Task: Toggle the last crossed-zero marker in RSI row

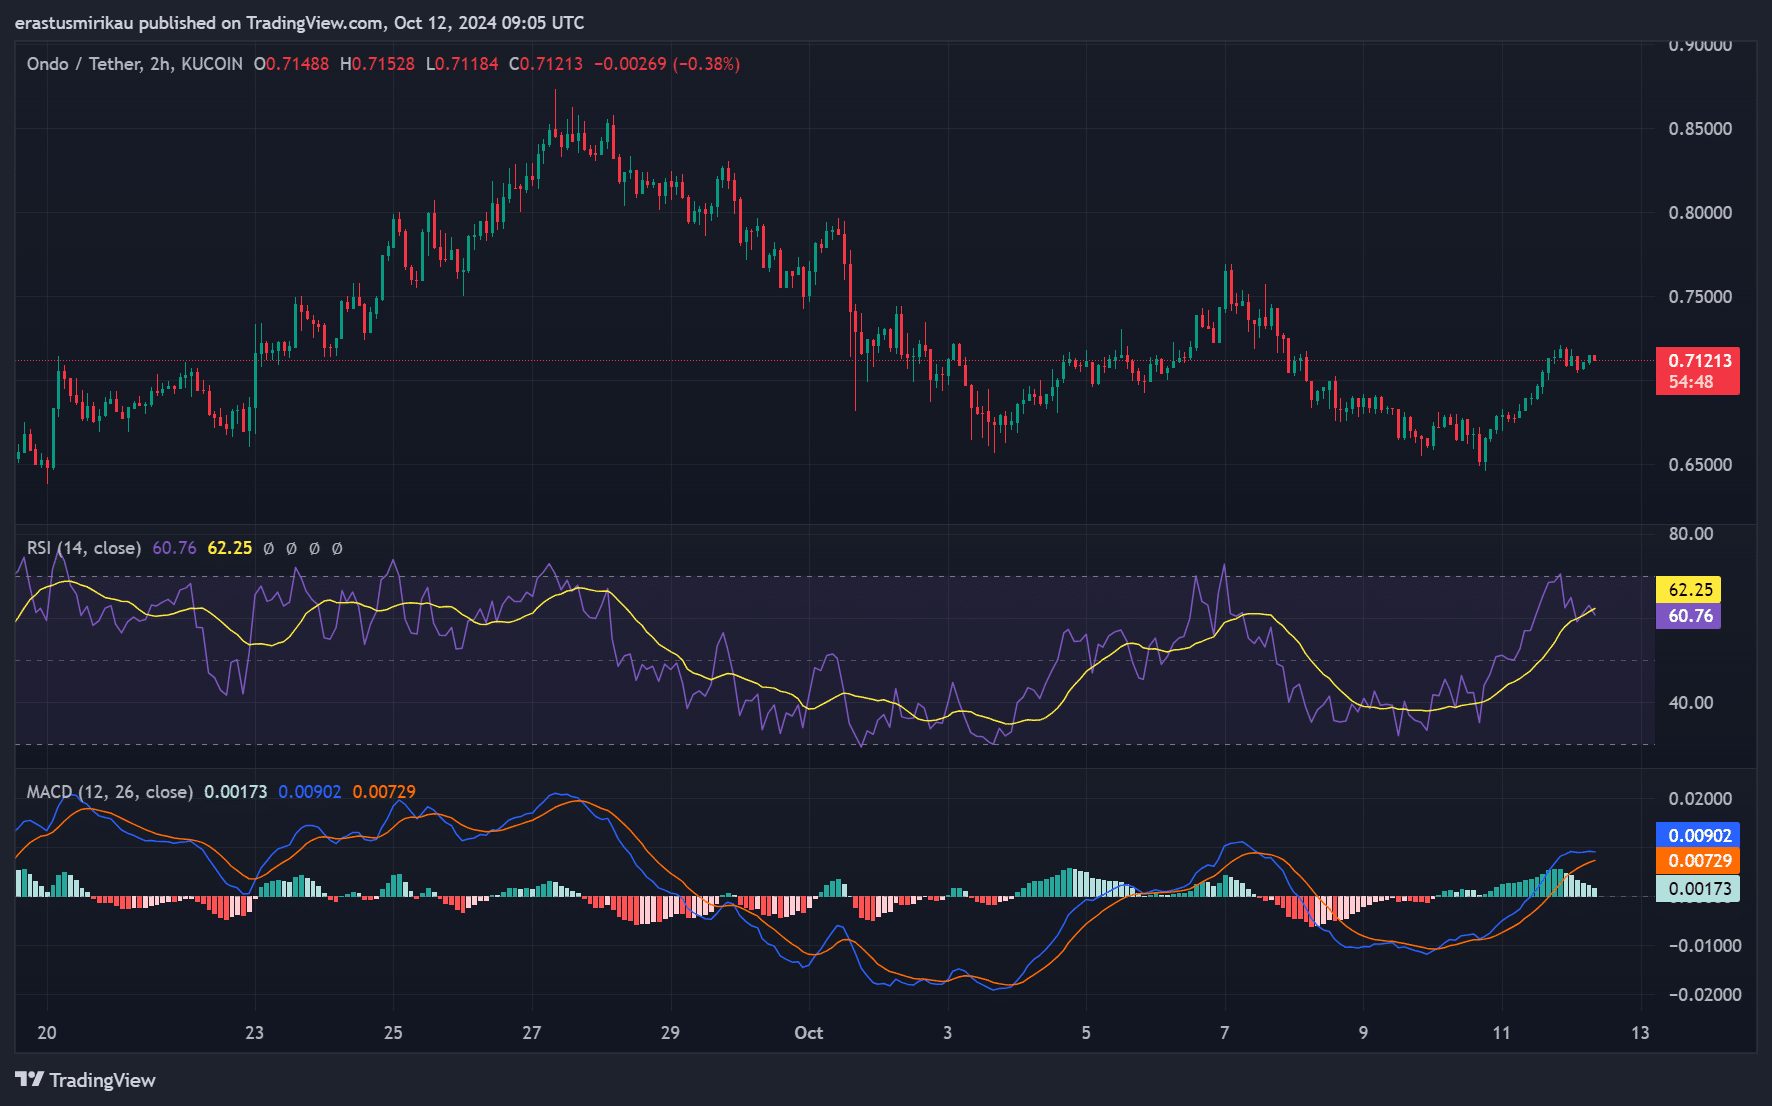Action: [337, 548]
